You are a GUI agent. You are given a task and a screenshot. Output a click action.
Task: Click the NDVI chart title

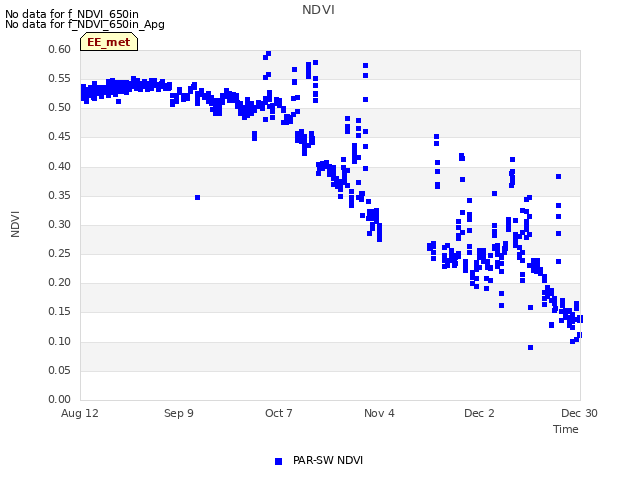pos(318,10)
